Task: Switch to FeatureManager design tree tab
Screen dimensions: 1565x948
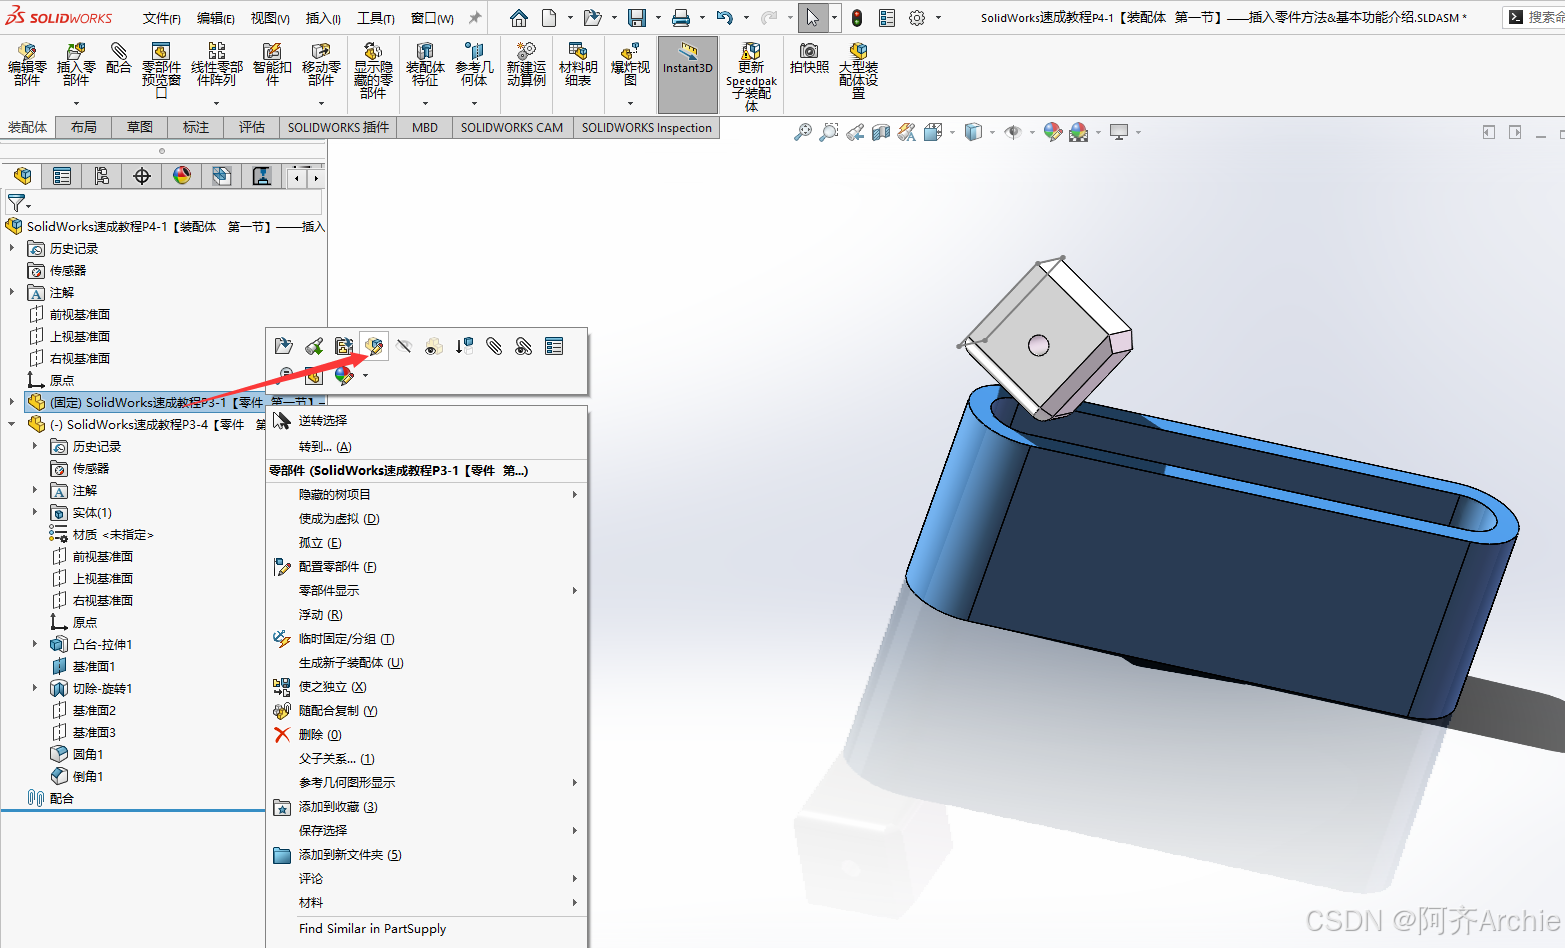Action: pyautogui.click(x=22, y=176)
